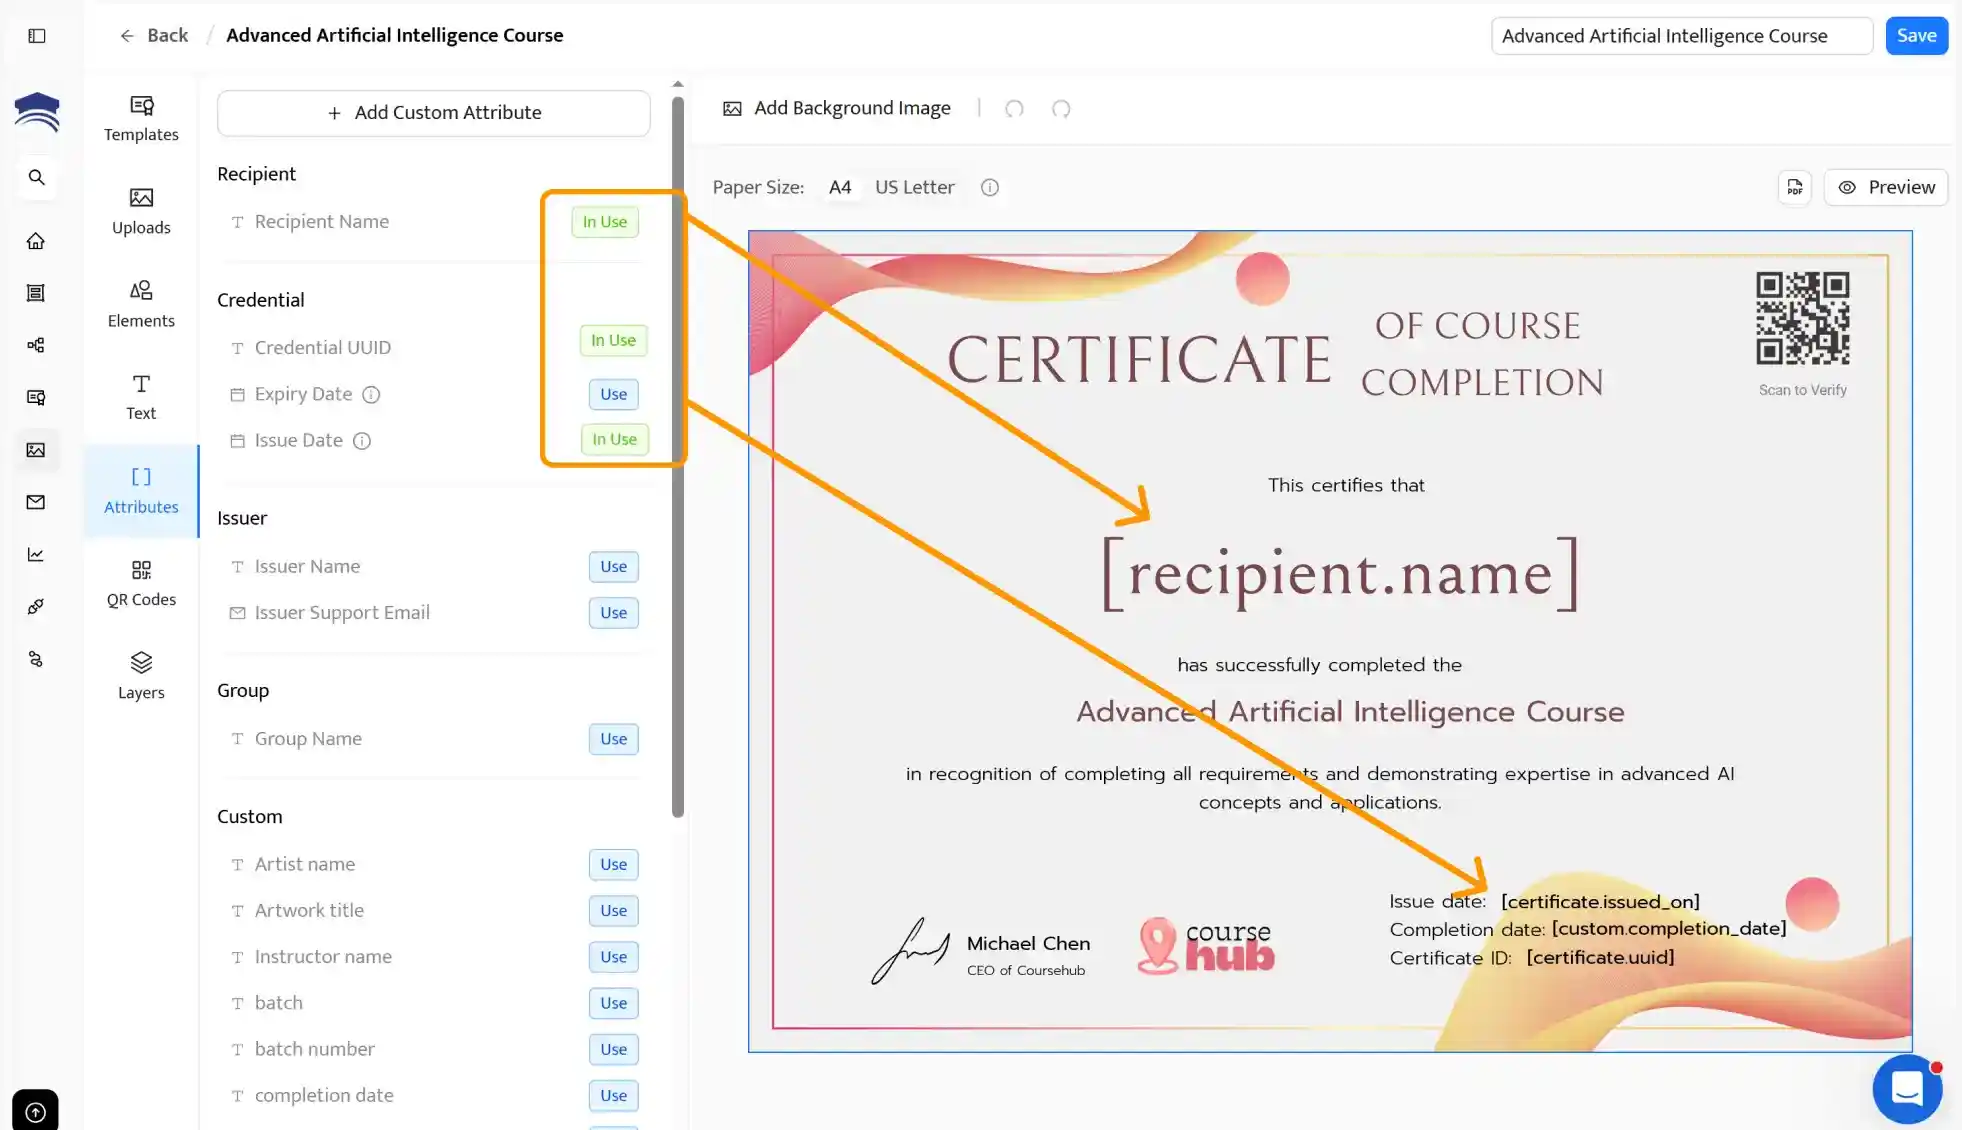Open the Paper Size info tooltip
This screenshot has height=1130, width=1962.
click(989, 187)
